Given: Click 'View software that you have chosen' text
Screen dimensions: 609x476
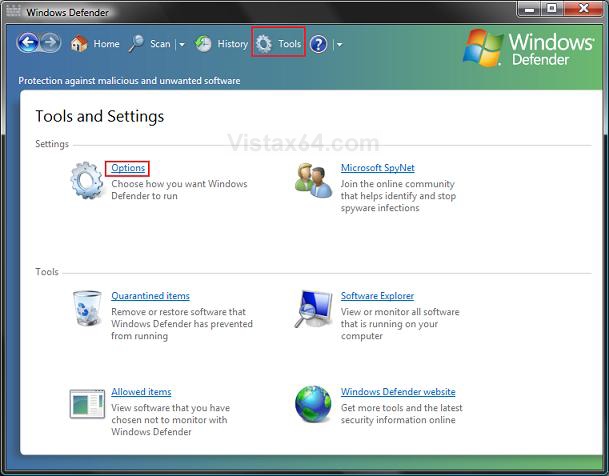Looking at the screenshot, I should tap(171, 420).
